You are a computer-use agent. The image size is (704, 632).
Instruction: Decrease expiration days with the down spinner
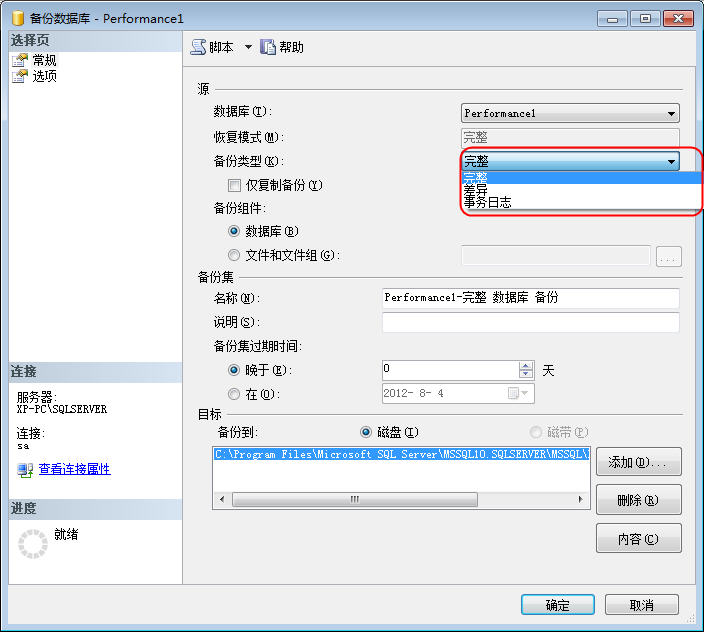pos(525,374)
